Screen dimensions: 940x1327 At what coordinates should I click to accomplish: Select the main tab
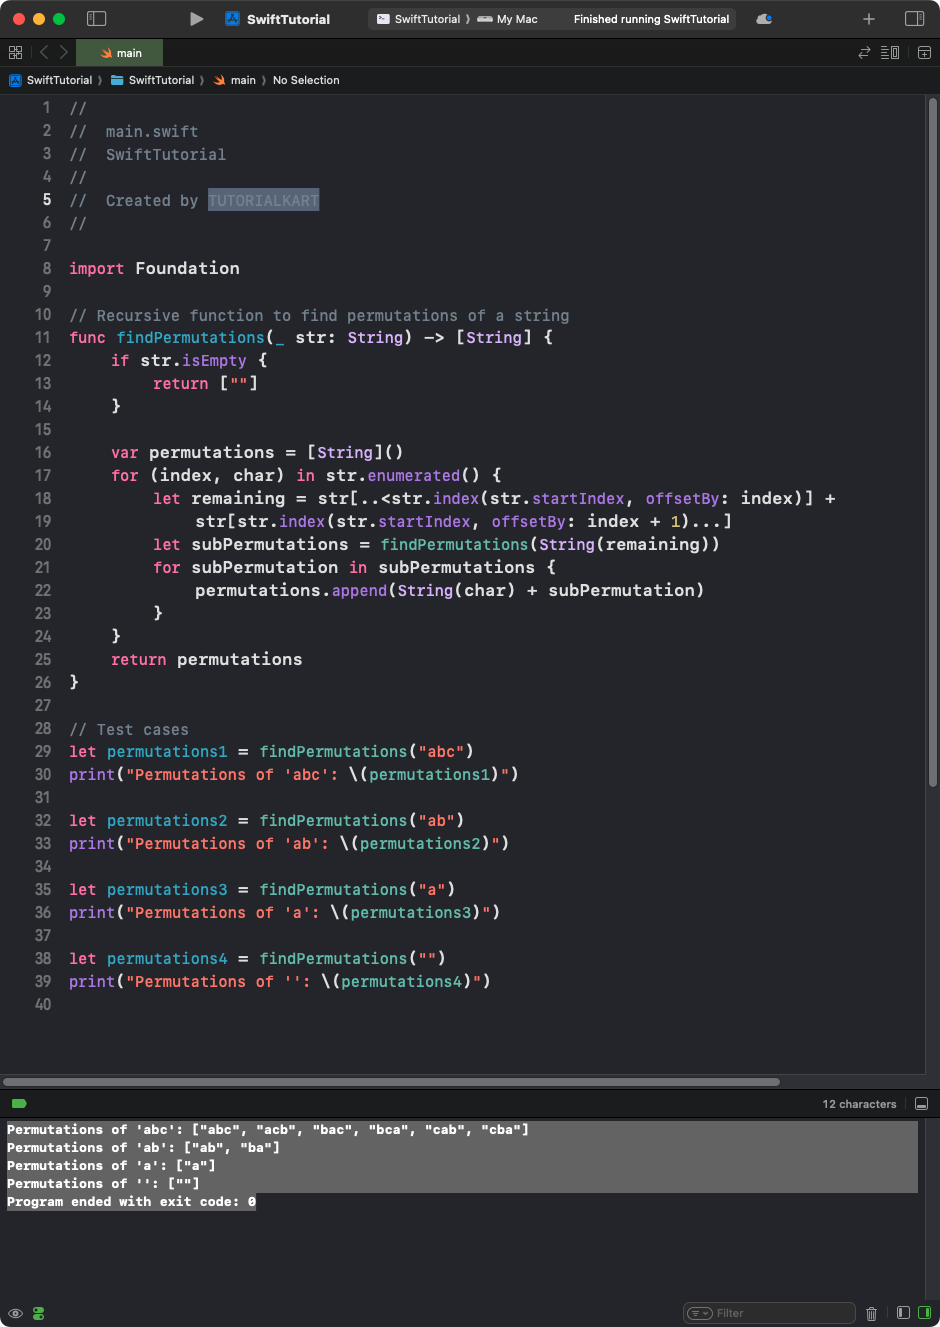click(119, 52)
